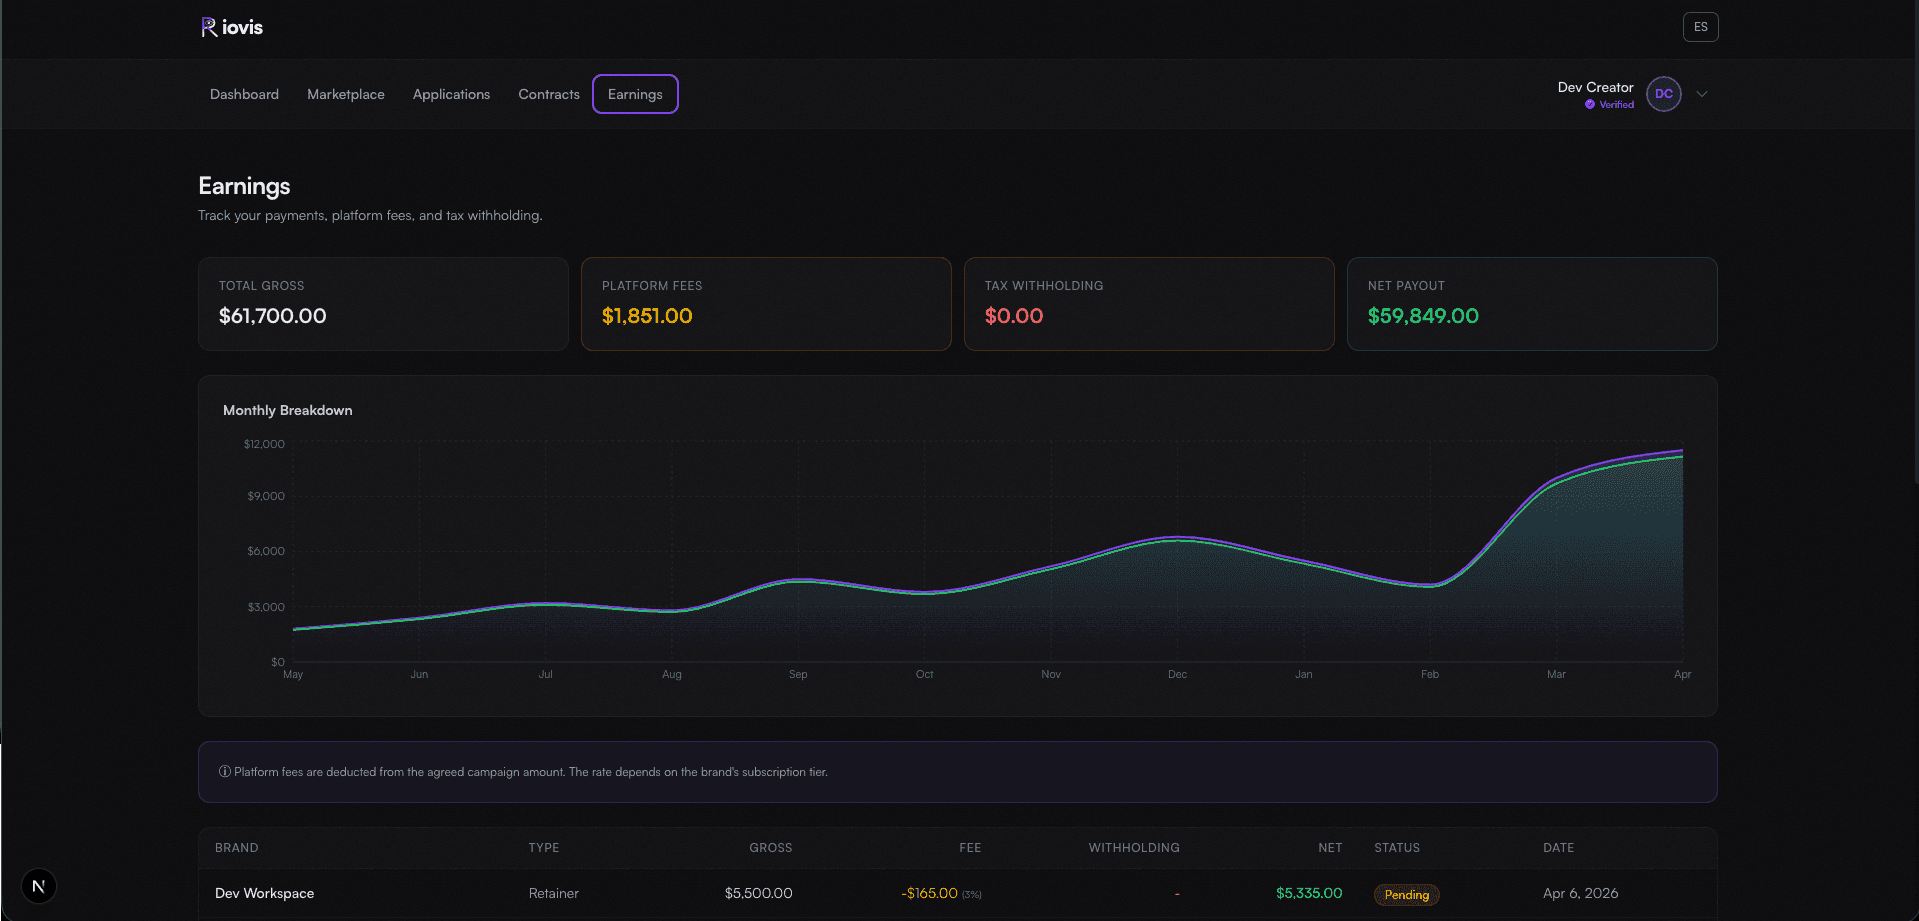Click the Total Gross $61,700.00 card

(x=383, y=304)
